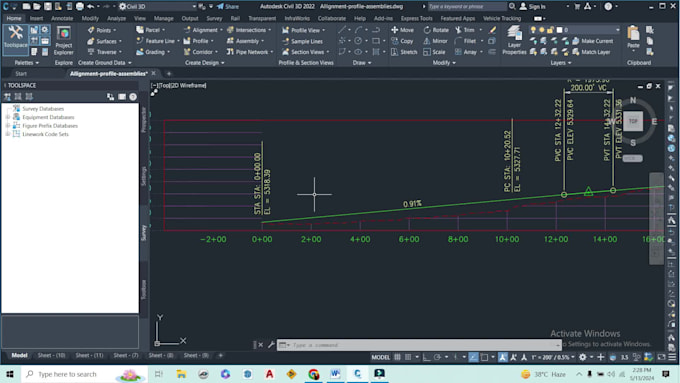680x383 pixels.
Task: Open the layer name dropdown list
Action: coord(618,30)
